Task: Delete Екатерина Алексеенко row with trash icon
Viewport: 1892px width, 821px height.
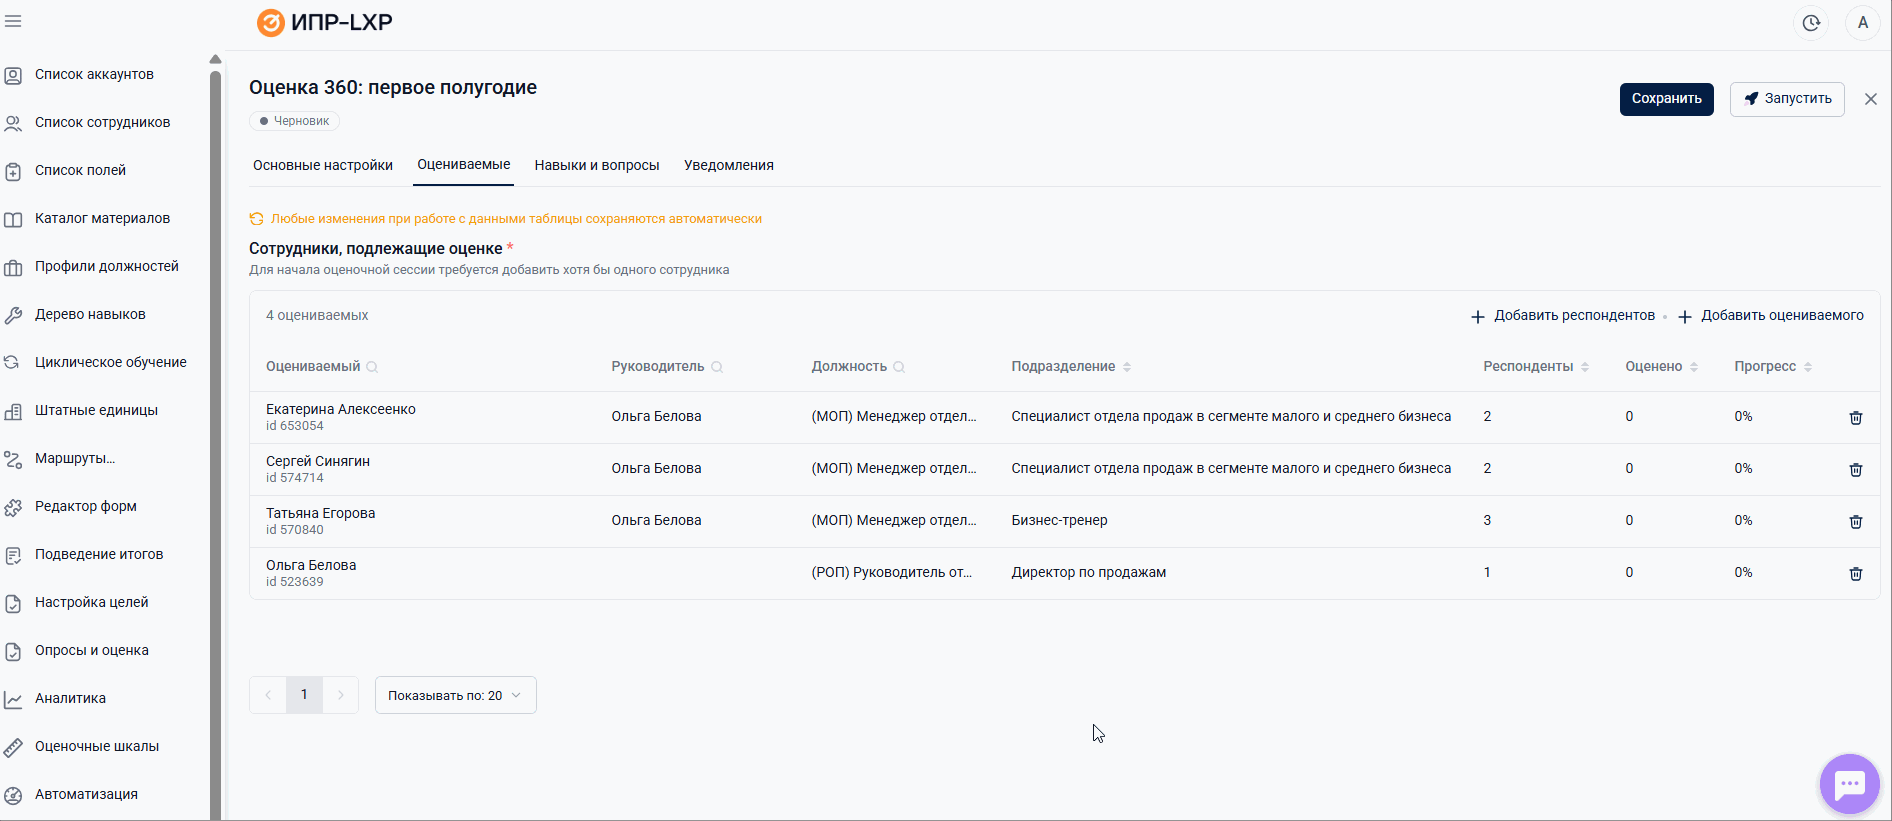Action: [1856, 418]
